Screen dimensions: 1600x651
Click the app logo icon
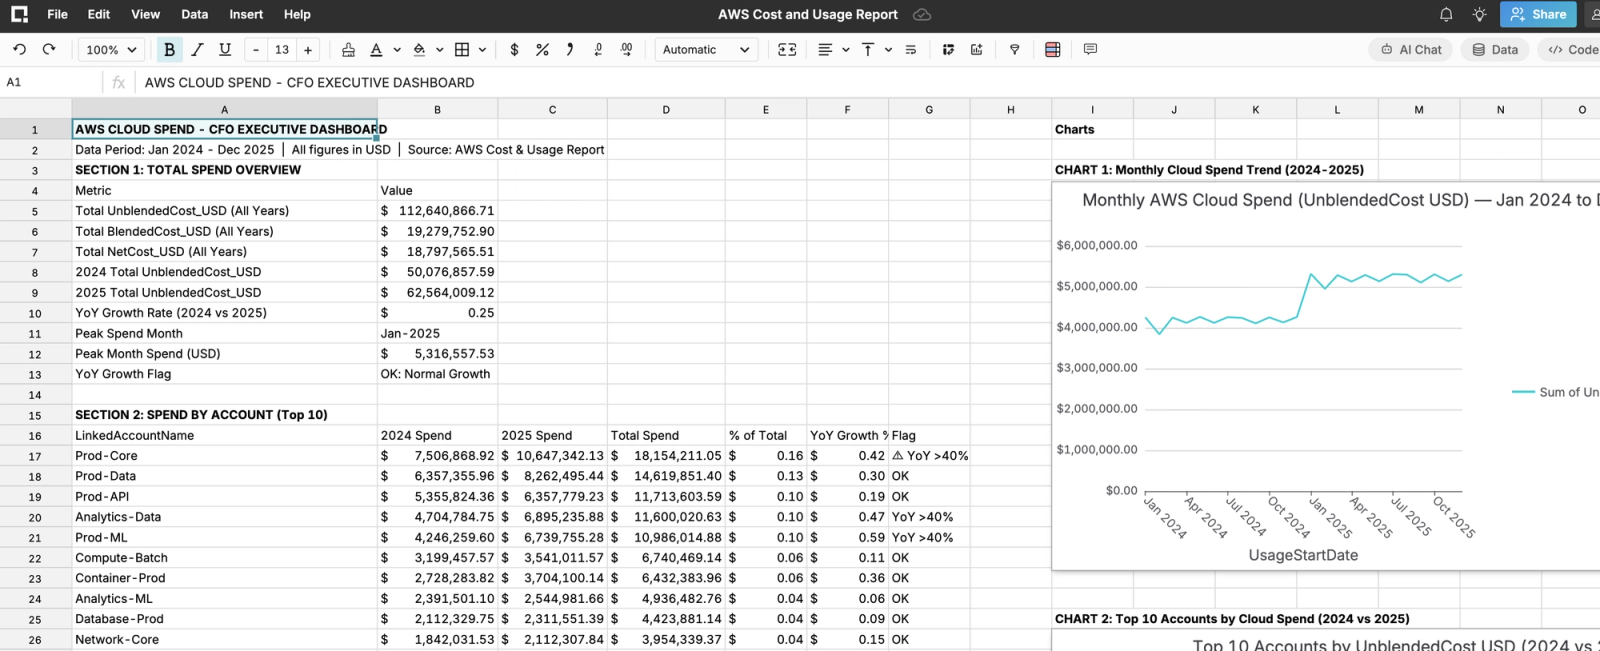point(19,14)
